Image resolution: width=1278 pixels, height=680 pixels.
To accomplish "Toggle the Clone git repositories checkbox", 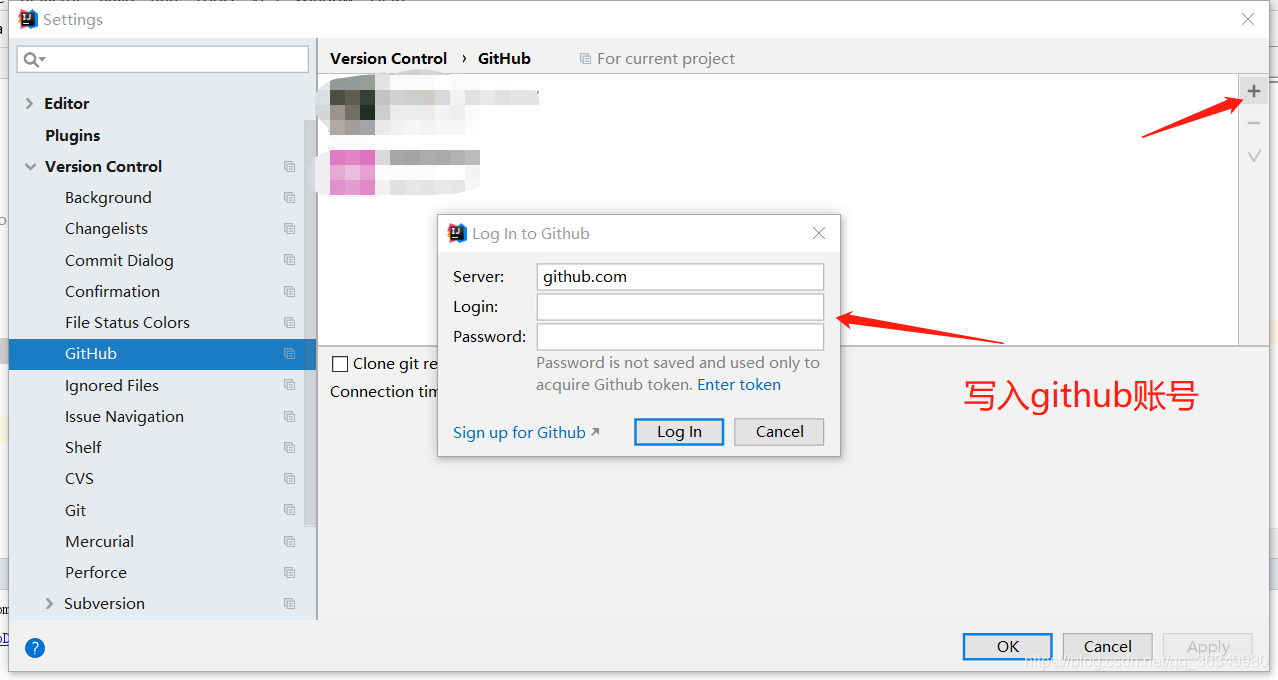I will pos(340,364).
